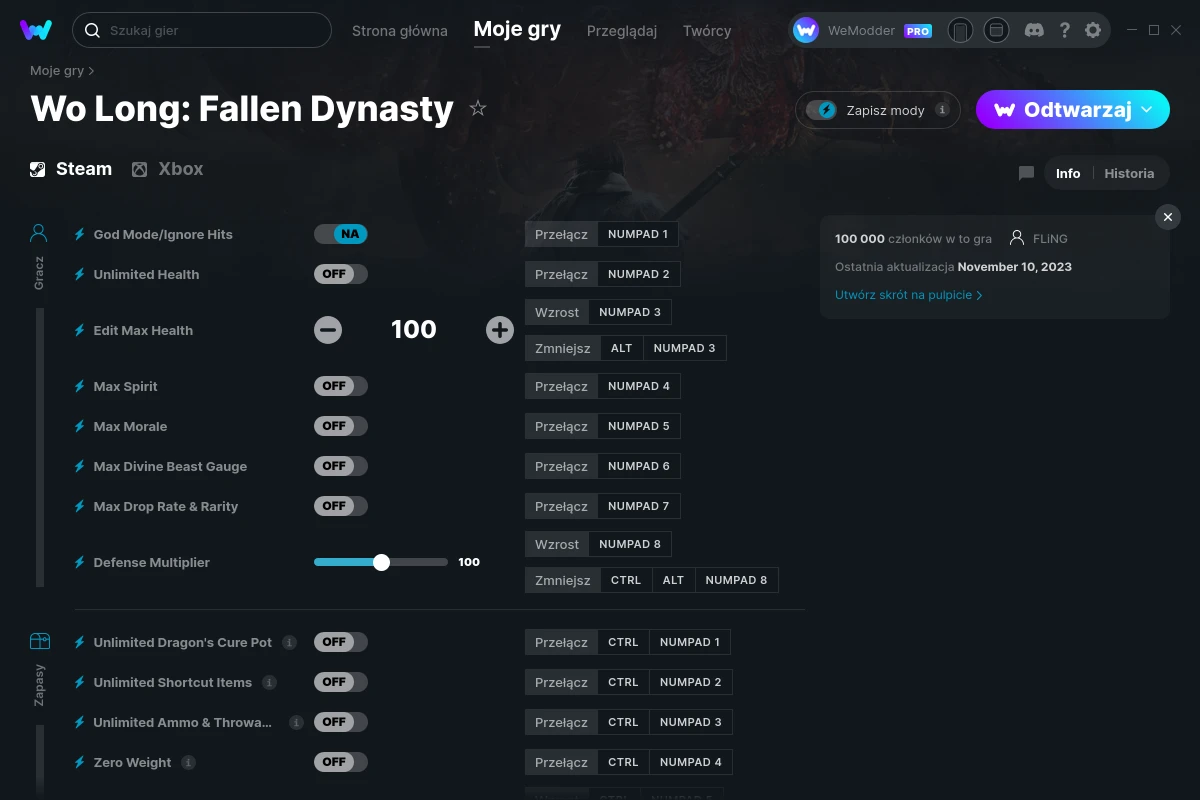
Task: Expand the Odtwarzaj dropdown arrow
Action: (x=1147, y=109)
